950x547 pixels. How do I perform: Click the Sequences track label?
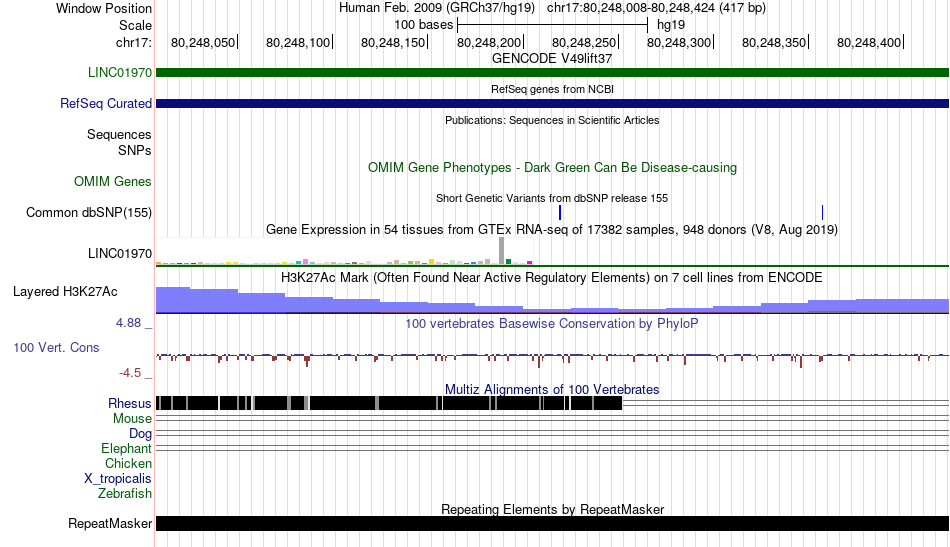click(x=119, y=134)
